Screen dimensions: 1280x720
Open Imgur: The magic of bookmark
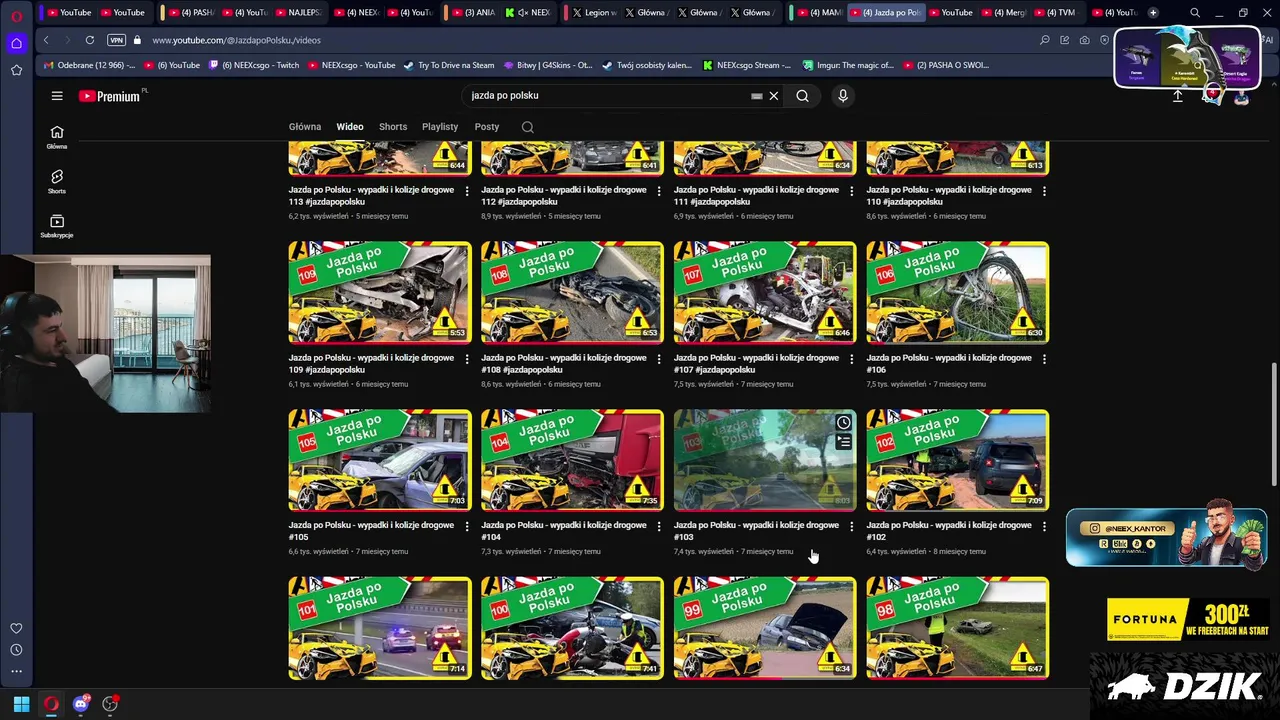848,65
